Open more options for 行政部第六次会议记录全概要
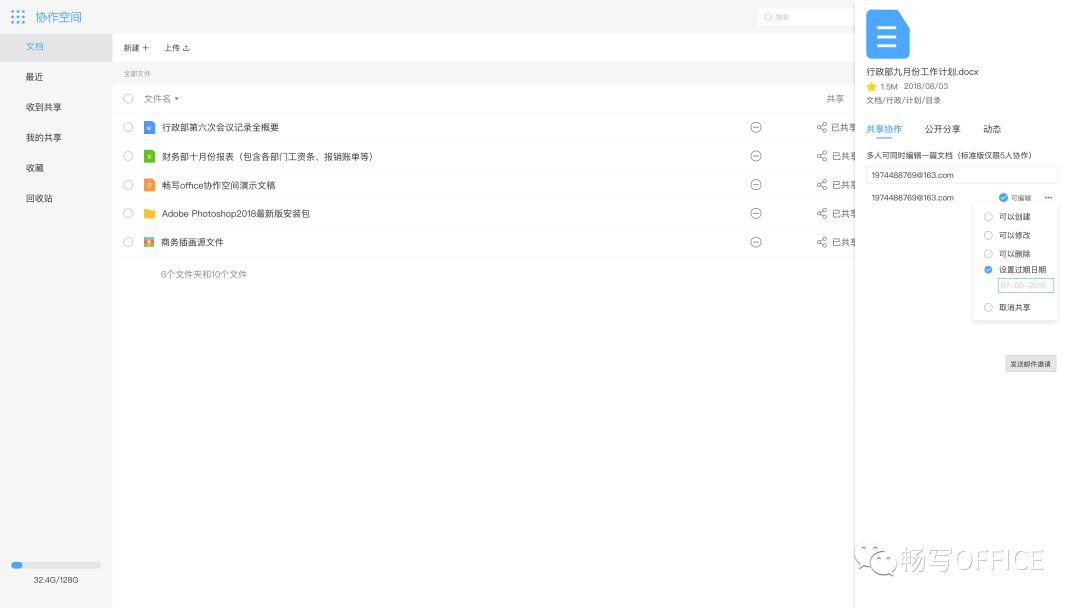Image resolution: width=1080 pixels, height=608 pixels. tap(756, 127)
